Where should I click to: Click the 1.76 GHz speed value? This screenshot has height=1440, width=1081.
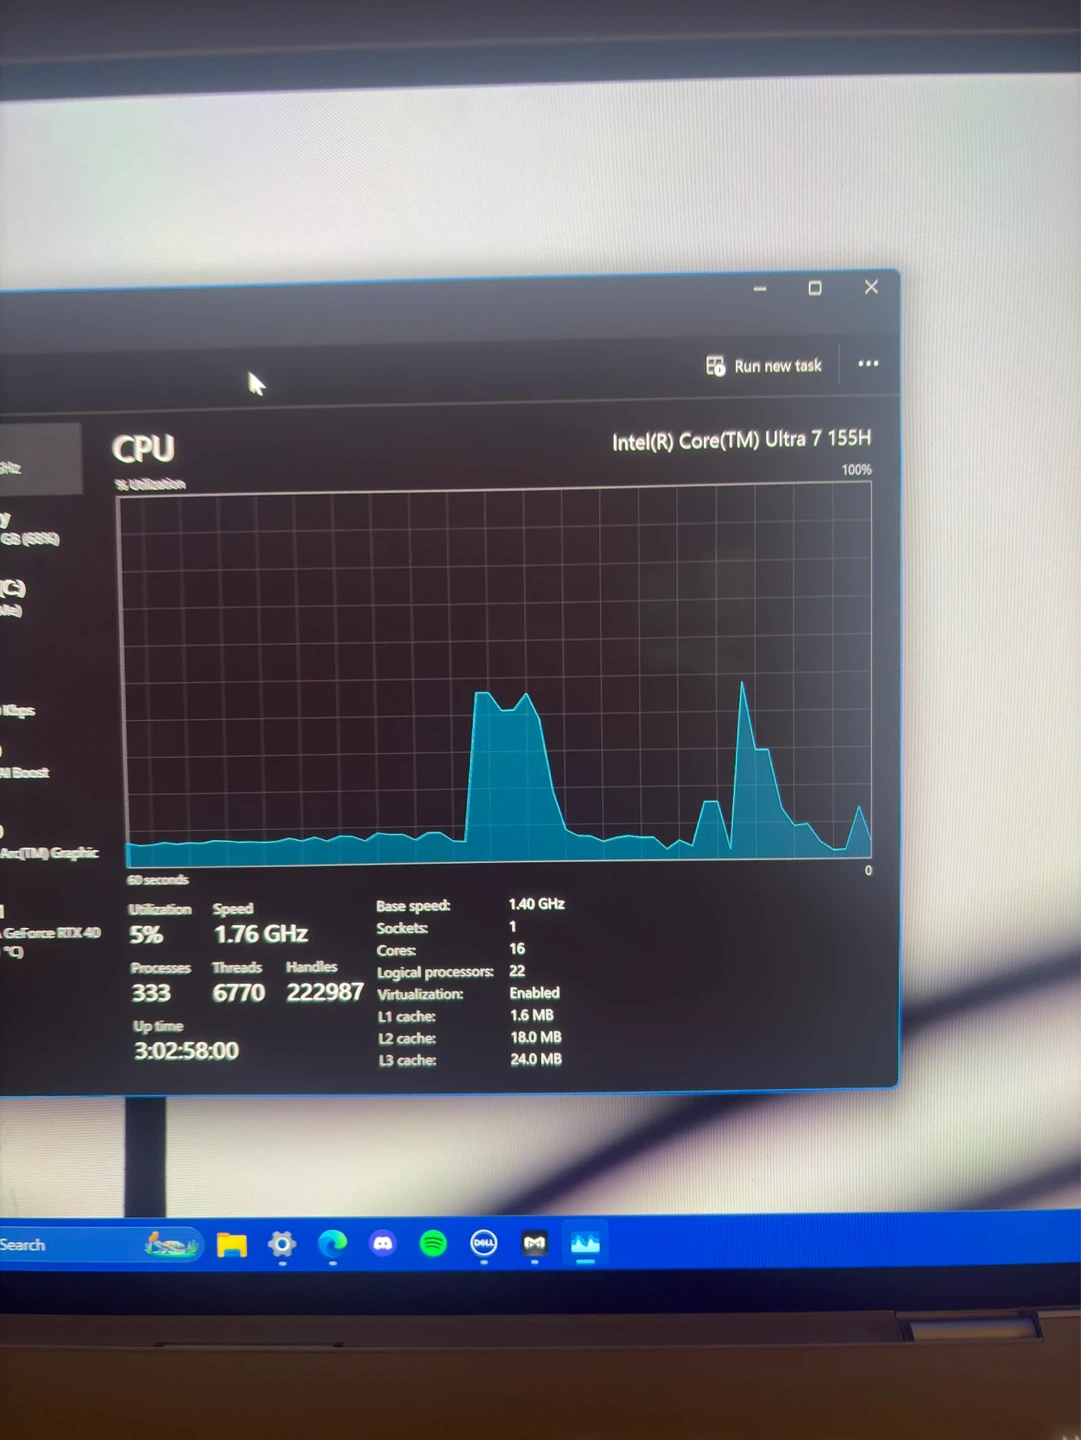[261, 934]
